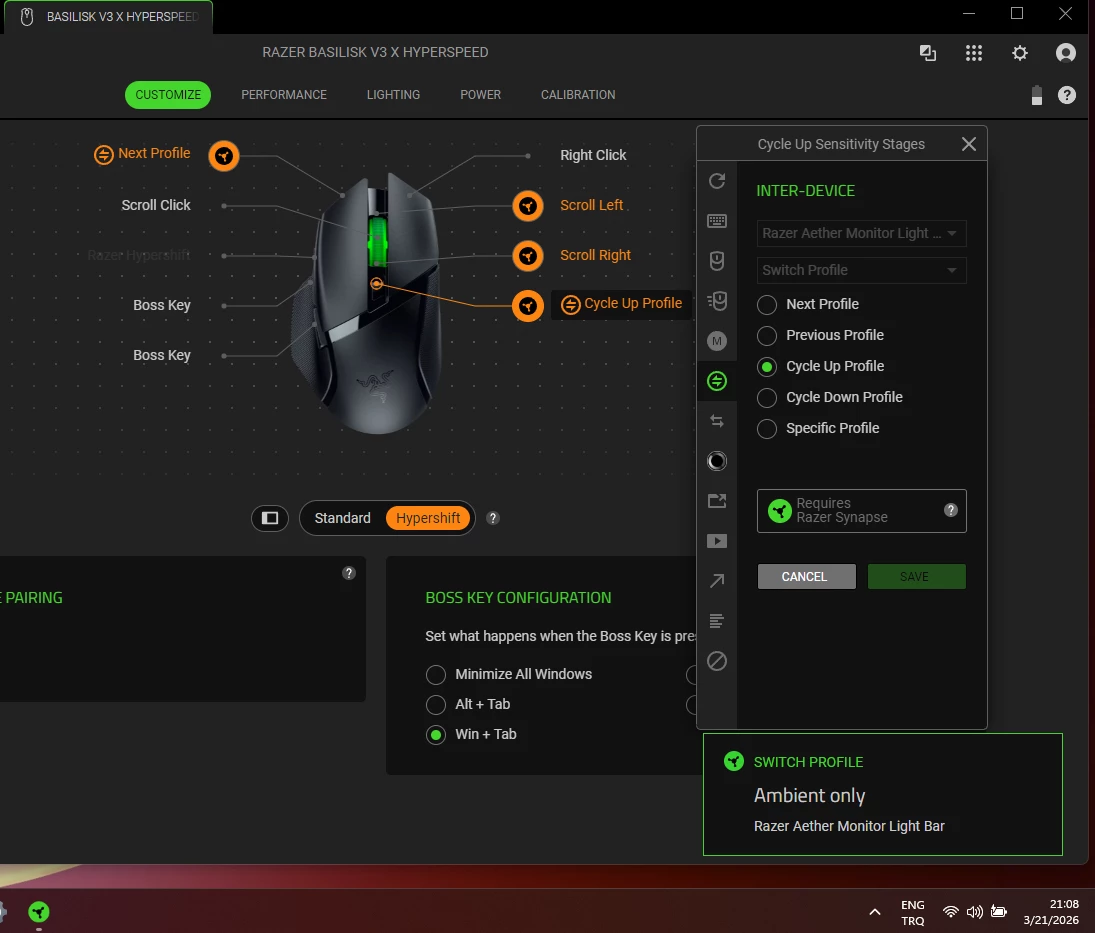
Task: Open the taskbar clock showing 21:08
Action: [1051, 912]
